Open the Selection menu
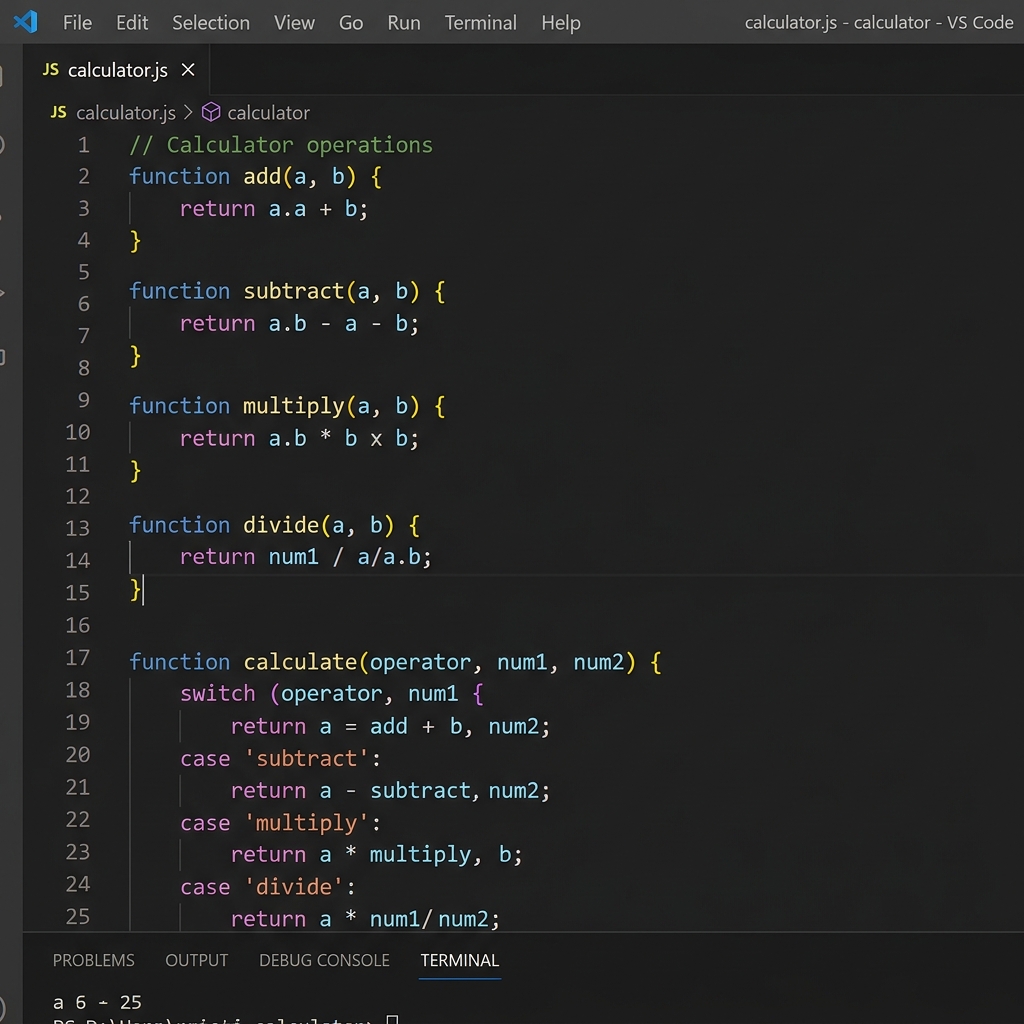1024x1024 pixels. click(211, 23)
